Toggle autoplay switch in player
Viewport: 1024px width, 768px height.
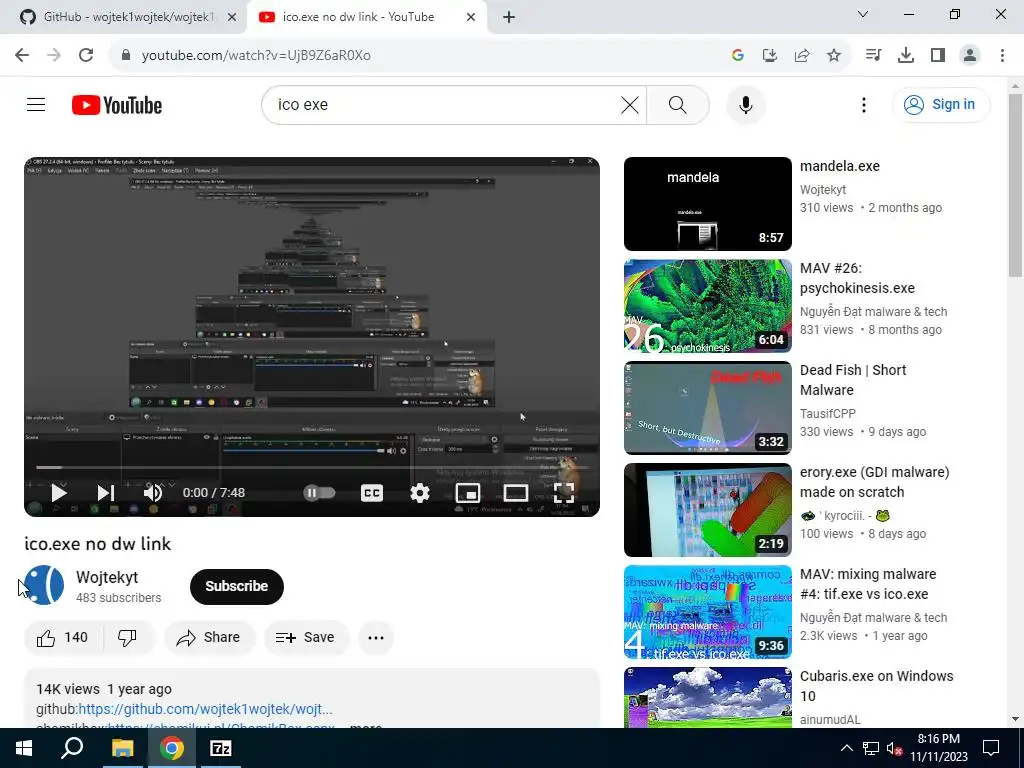pos(319,492)
